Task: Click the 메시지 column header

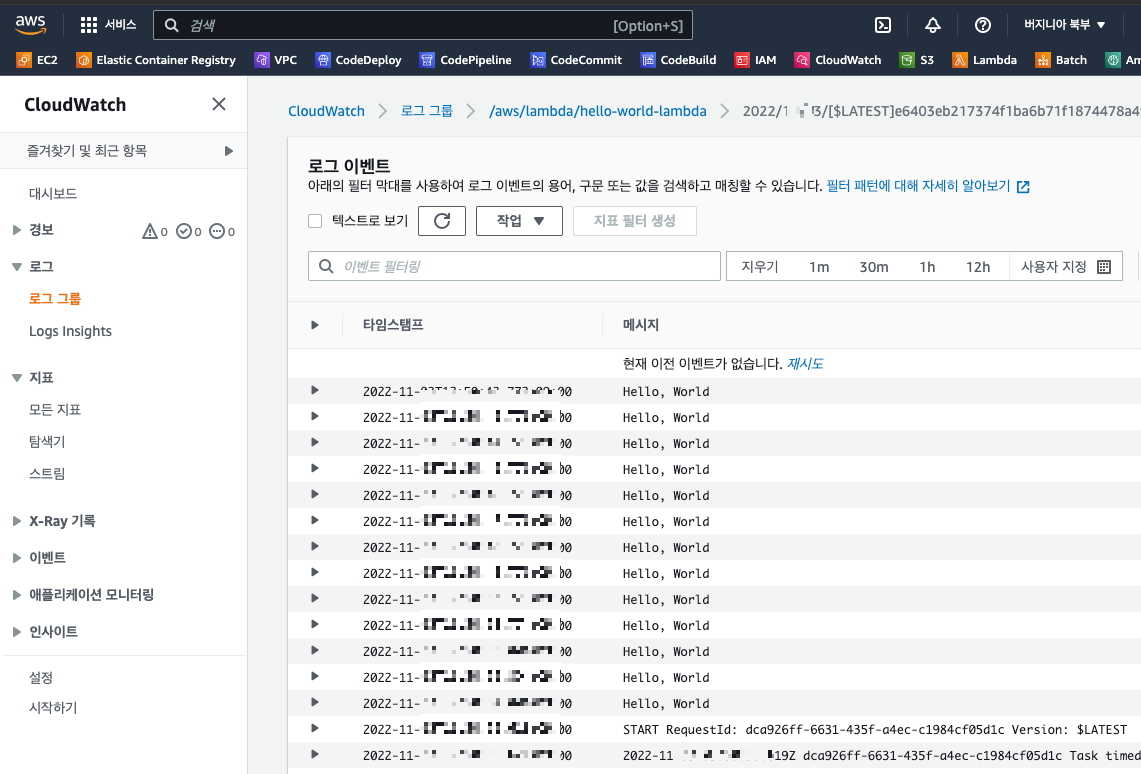Action: (641, 325)
